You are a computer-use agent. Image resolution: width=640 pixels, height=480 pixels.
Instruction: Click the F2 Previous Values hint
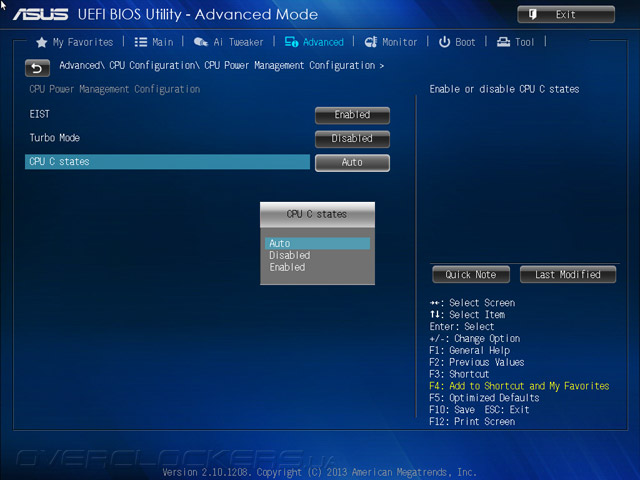(x=477, y=362)
